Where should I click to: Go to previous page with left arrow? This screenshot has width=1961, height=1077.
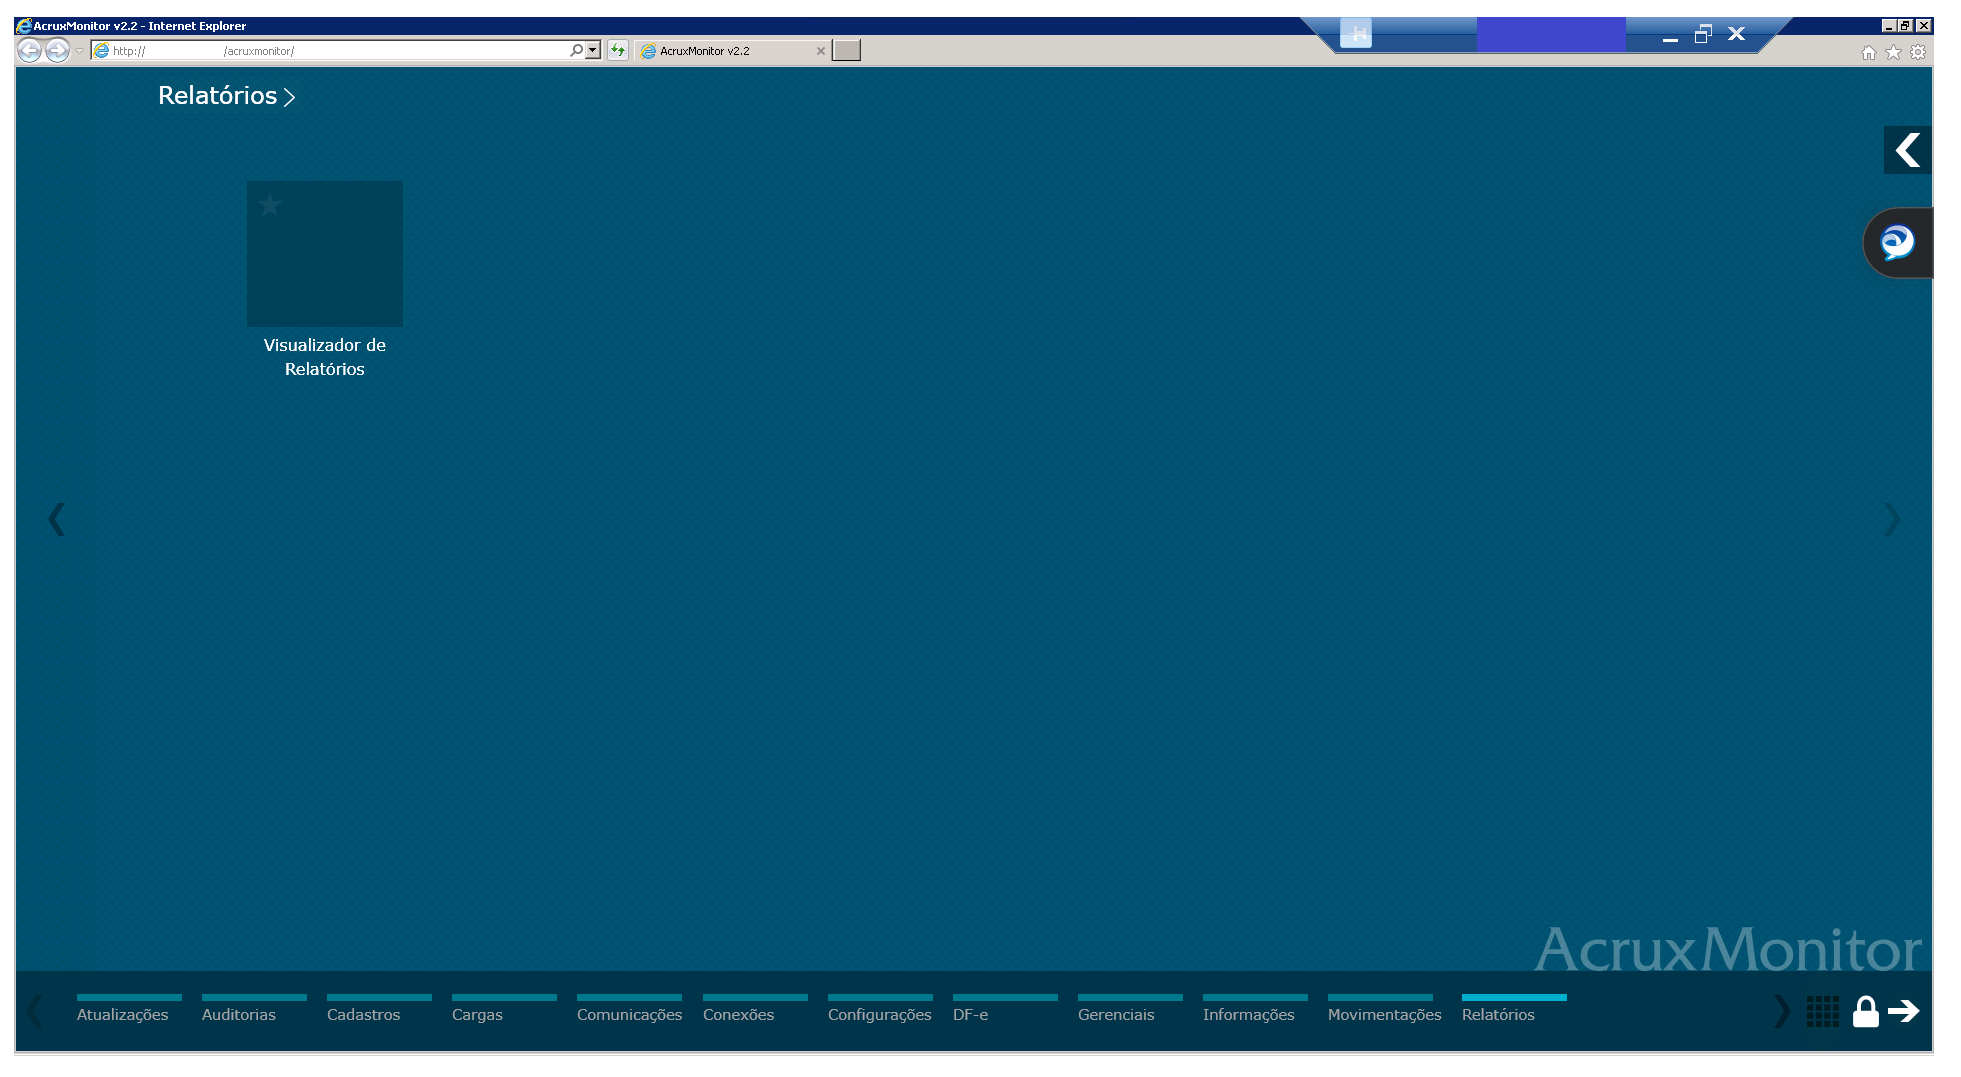[57, 519]
